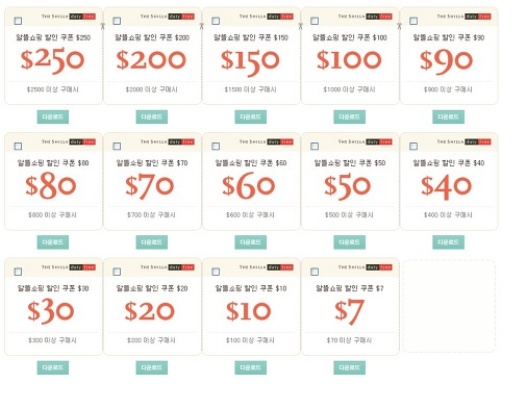Click the large $200 coupon amount

click(x=151, y=60)
